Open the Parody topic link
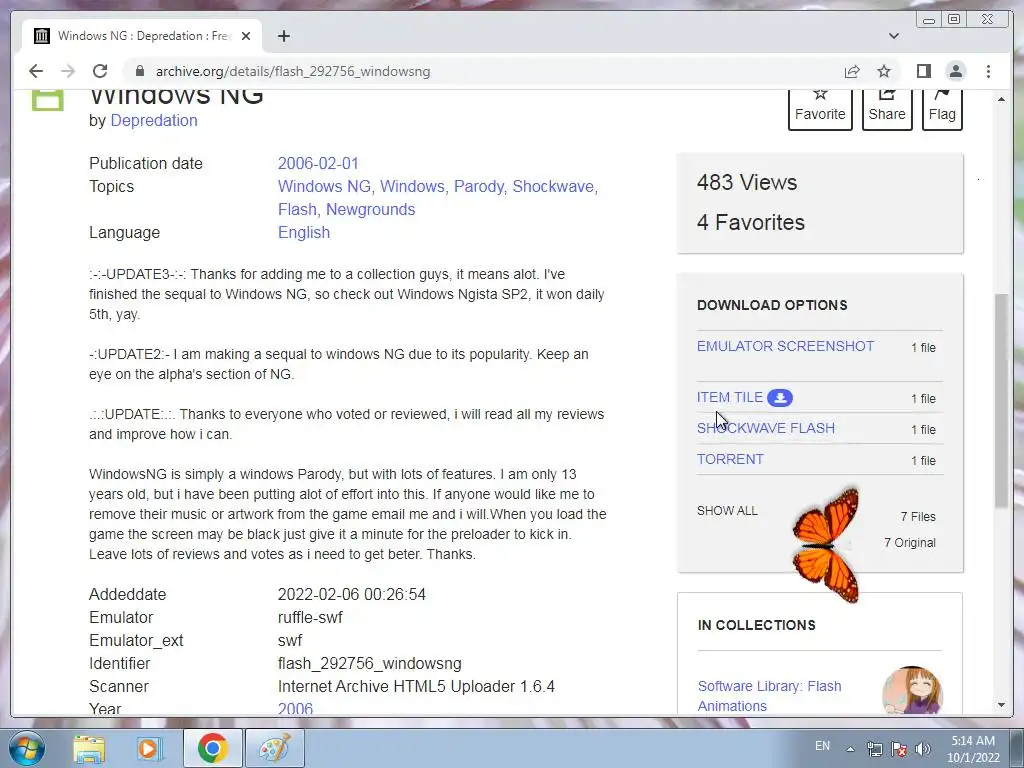Image resolution: width=1024 pixels, height=768 pixels. [x=479, y=187]
